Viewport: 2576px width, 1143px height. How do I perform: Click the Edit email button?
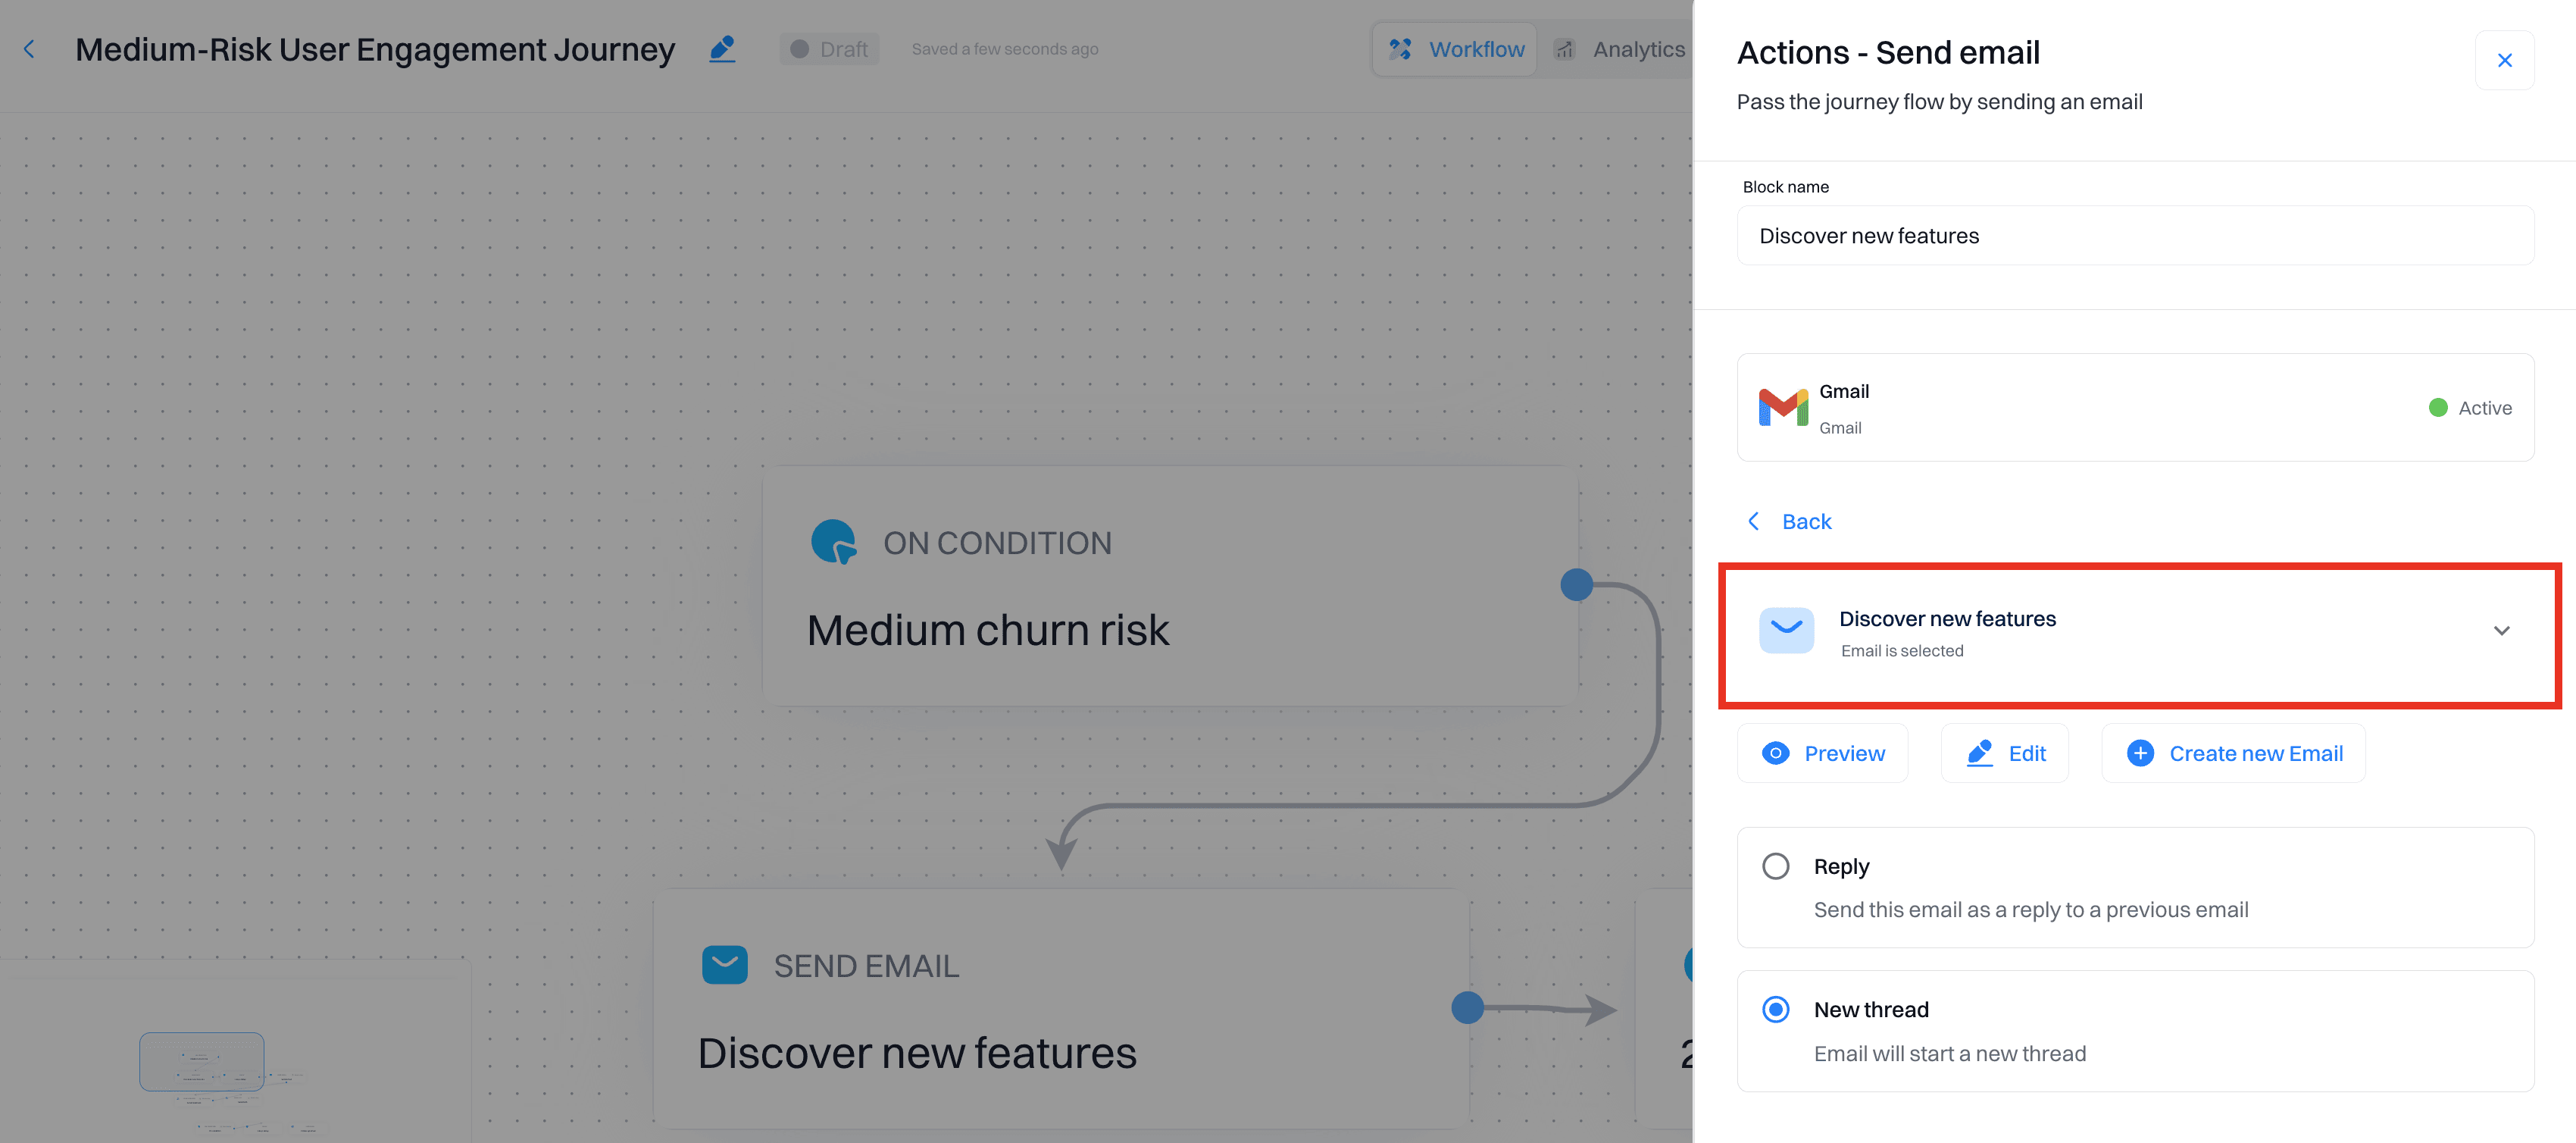pos(2005,753)
